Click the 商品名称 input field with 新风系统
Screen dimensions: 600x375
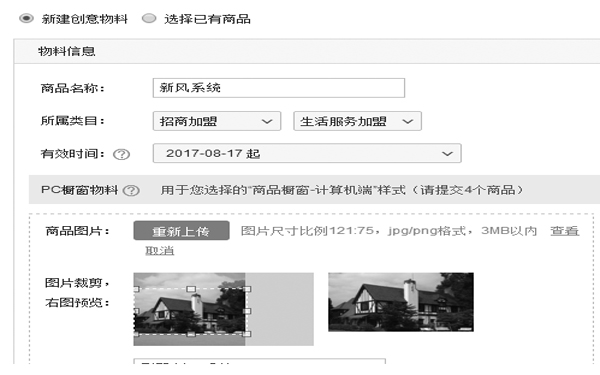[x=279, y=88]
